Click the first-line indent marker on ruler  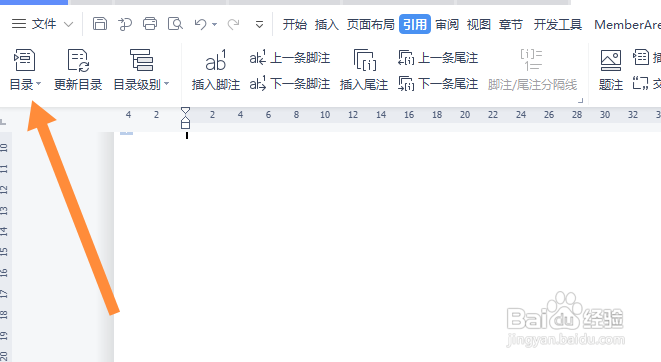click(185, 111)
